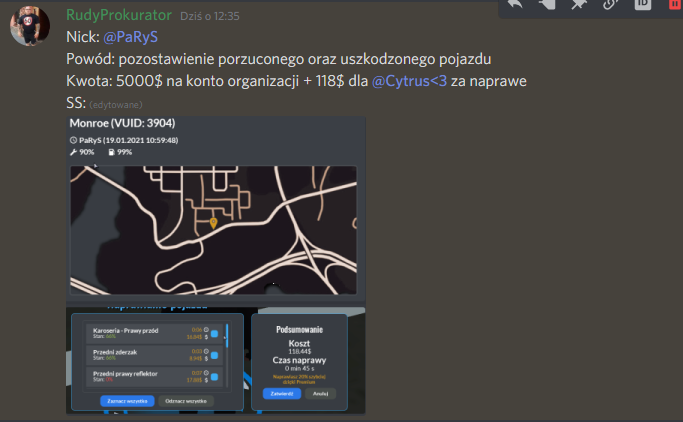Click the Monroe (VUID: 3904) title text

122,123
